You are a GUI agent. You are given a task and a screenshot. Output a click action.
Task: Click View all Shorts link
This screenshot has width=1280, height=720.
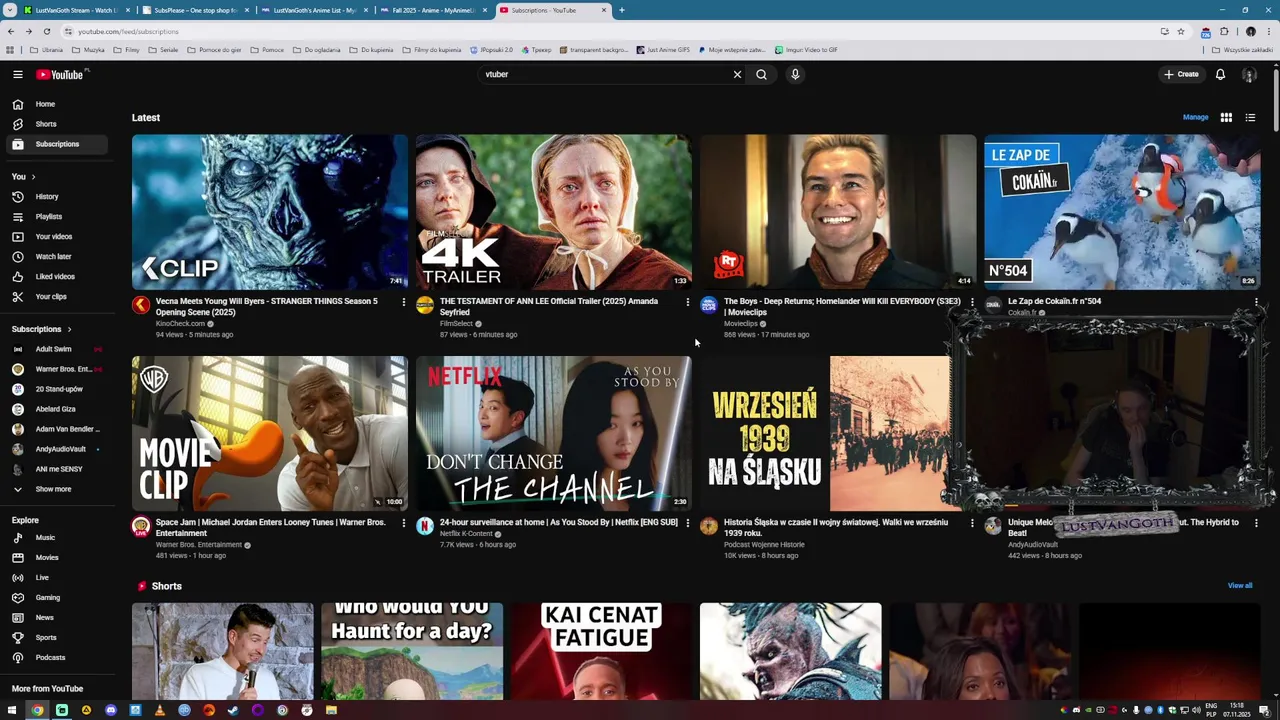(x=1239, y=586)
